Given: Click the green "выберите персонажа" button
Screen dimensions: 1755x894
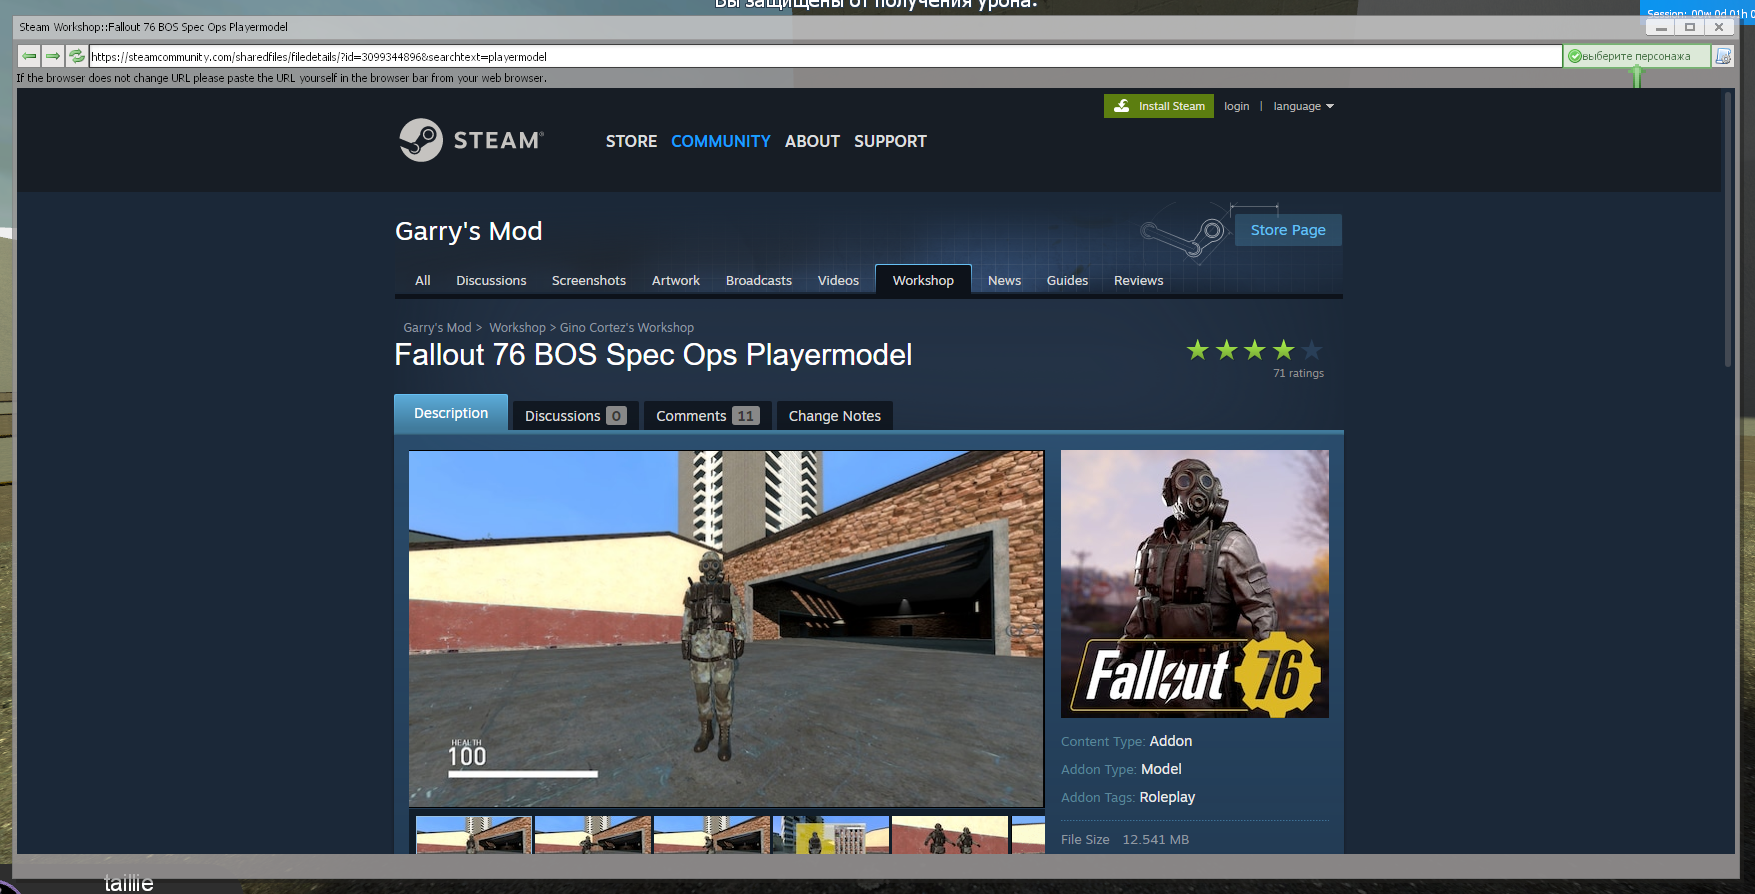Looking at the screenshot, I should click(1636, 56).
